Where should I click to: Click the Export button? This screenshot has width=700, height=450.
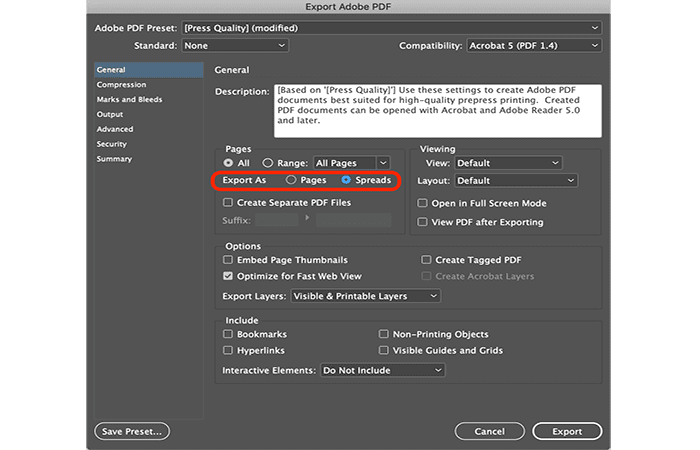click(567, 431)
